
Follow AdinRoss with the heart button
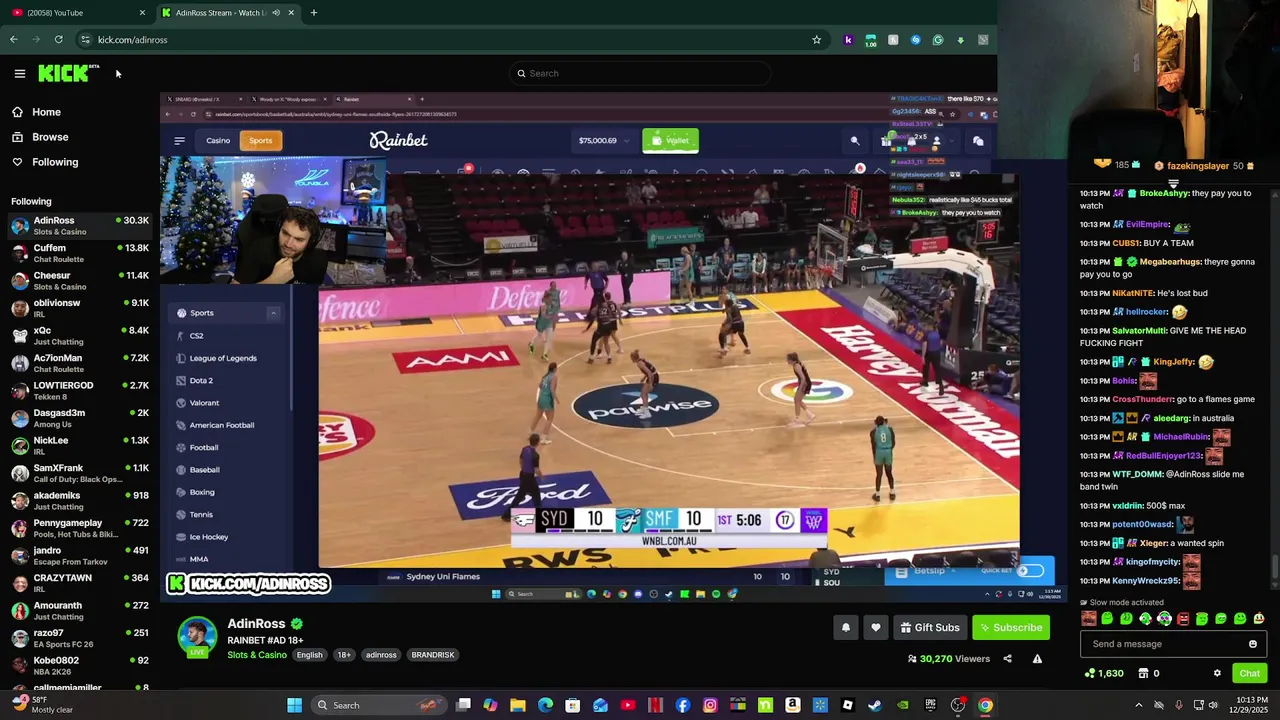click(x=876, y=627)
